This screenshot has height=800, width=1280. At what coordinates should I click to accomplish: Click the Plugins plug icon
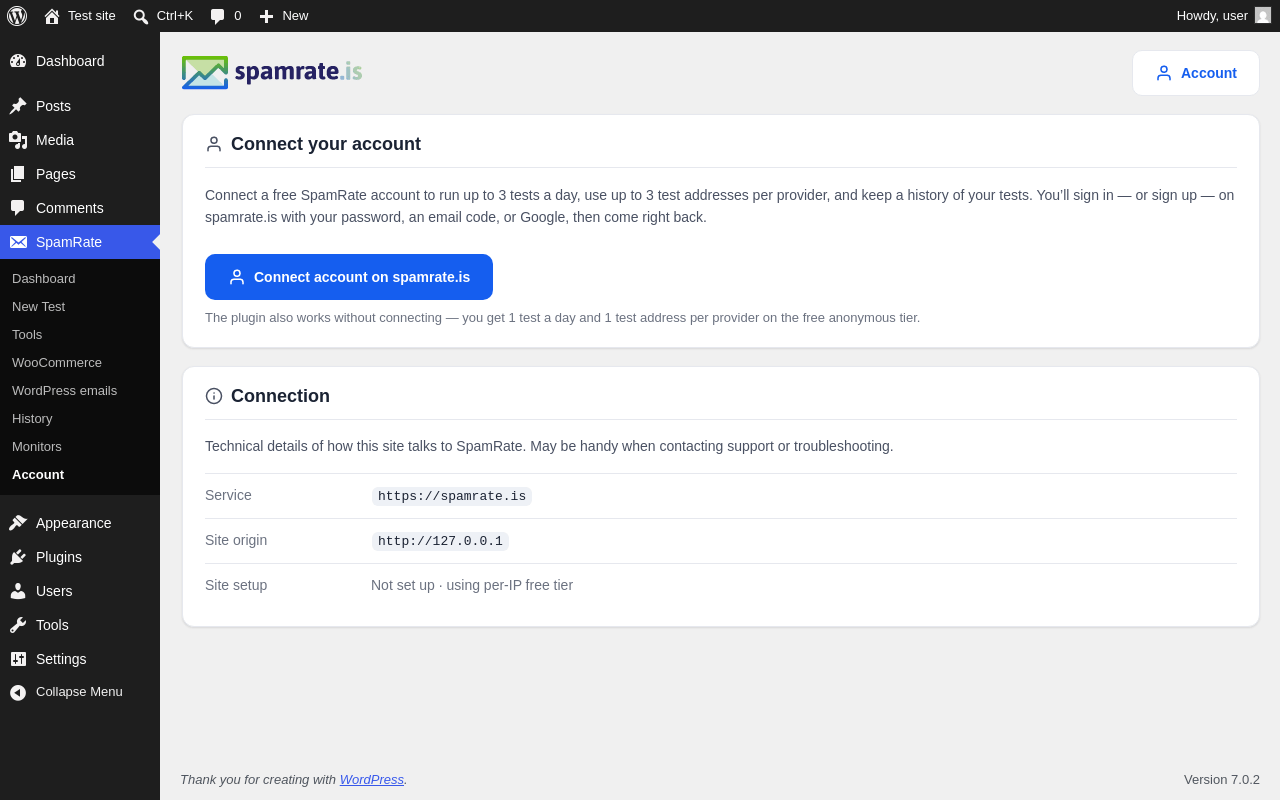click(18, 557)
